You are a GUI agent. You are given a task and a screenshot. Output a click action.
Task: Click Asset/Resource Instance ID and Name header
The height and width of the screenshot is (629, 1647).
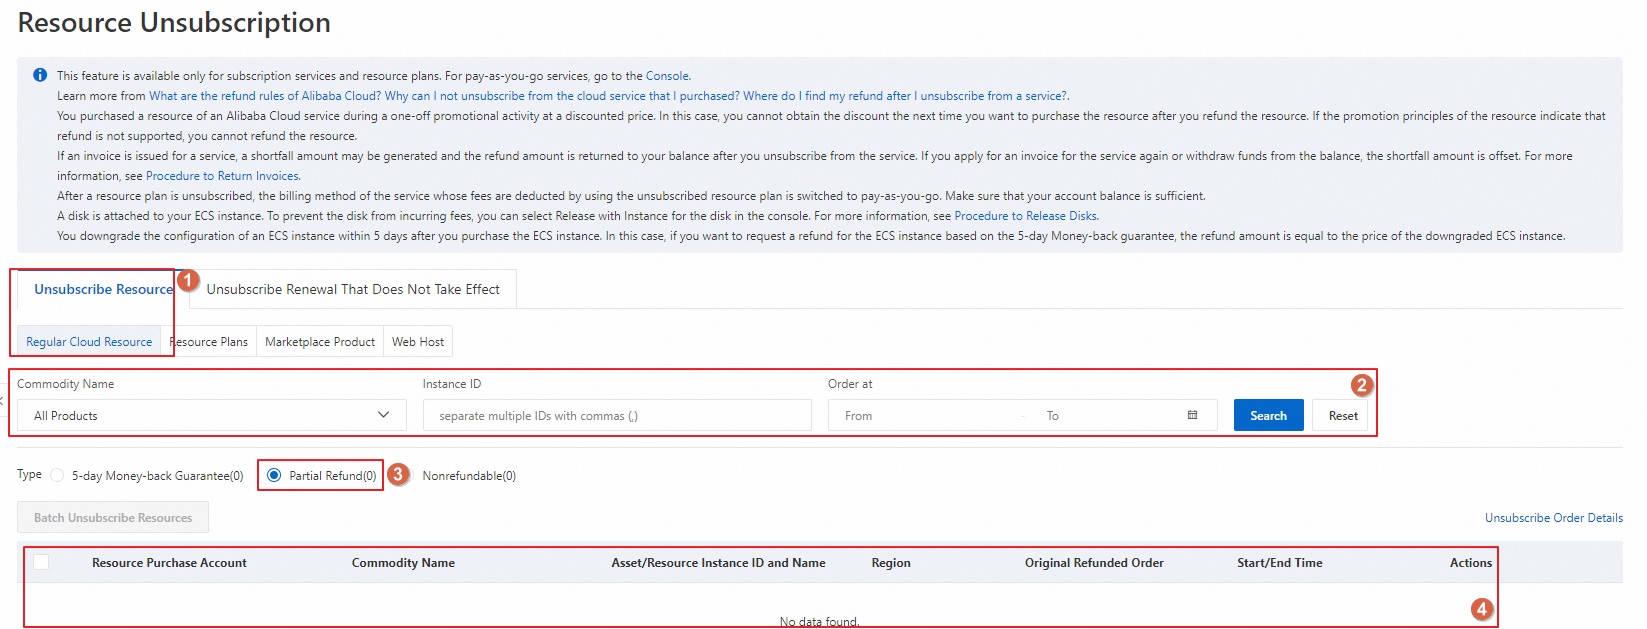tap(718, 563)
